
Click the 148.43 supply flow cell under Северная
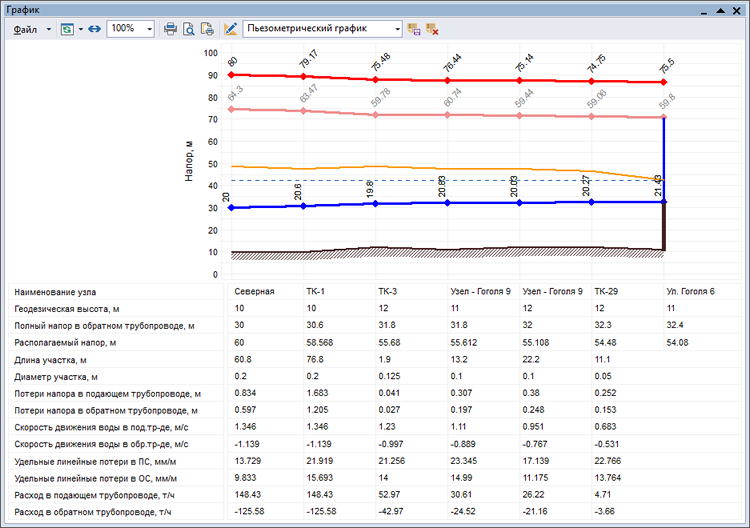pos(249,496)
